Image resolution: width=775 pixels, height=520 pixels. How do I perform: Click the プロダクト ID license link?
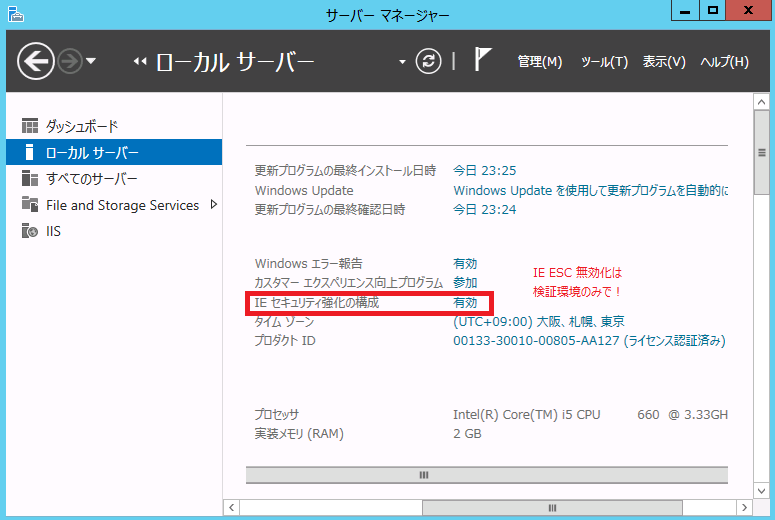[x=589, y=341]
